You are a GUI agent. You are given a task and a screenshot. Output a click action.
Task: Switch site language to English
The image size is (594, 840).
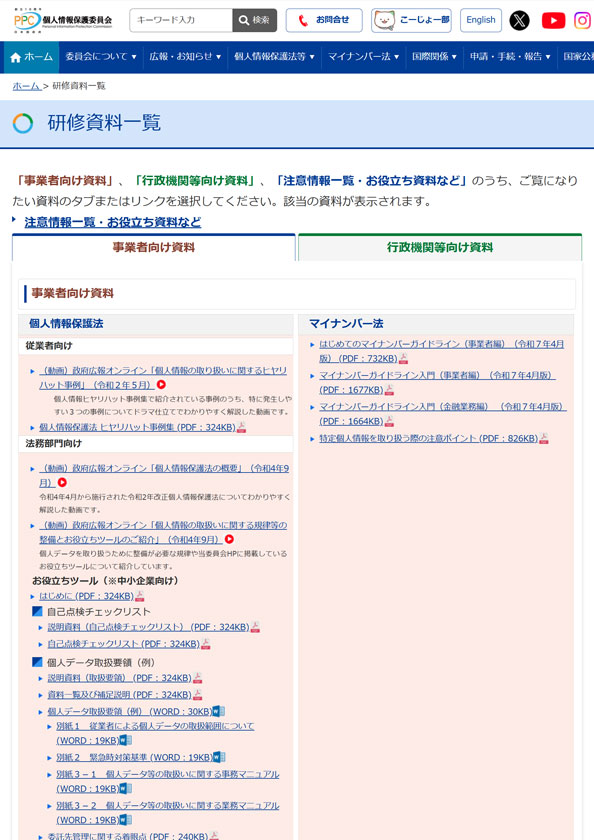point(480,20)
